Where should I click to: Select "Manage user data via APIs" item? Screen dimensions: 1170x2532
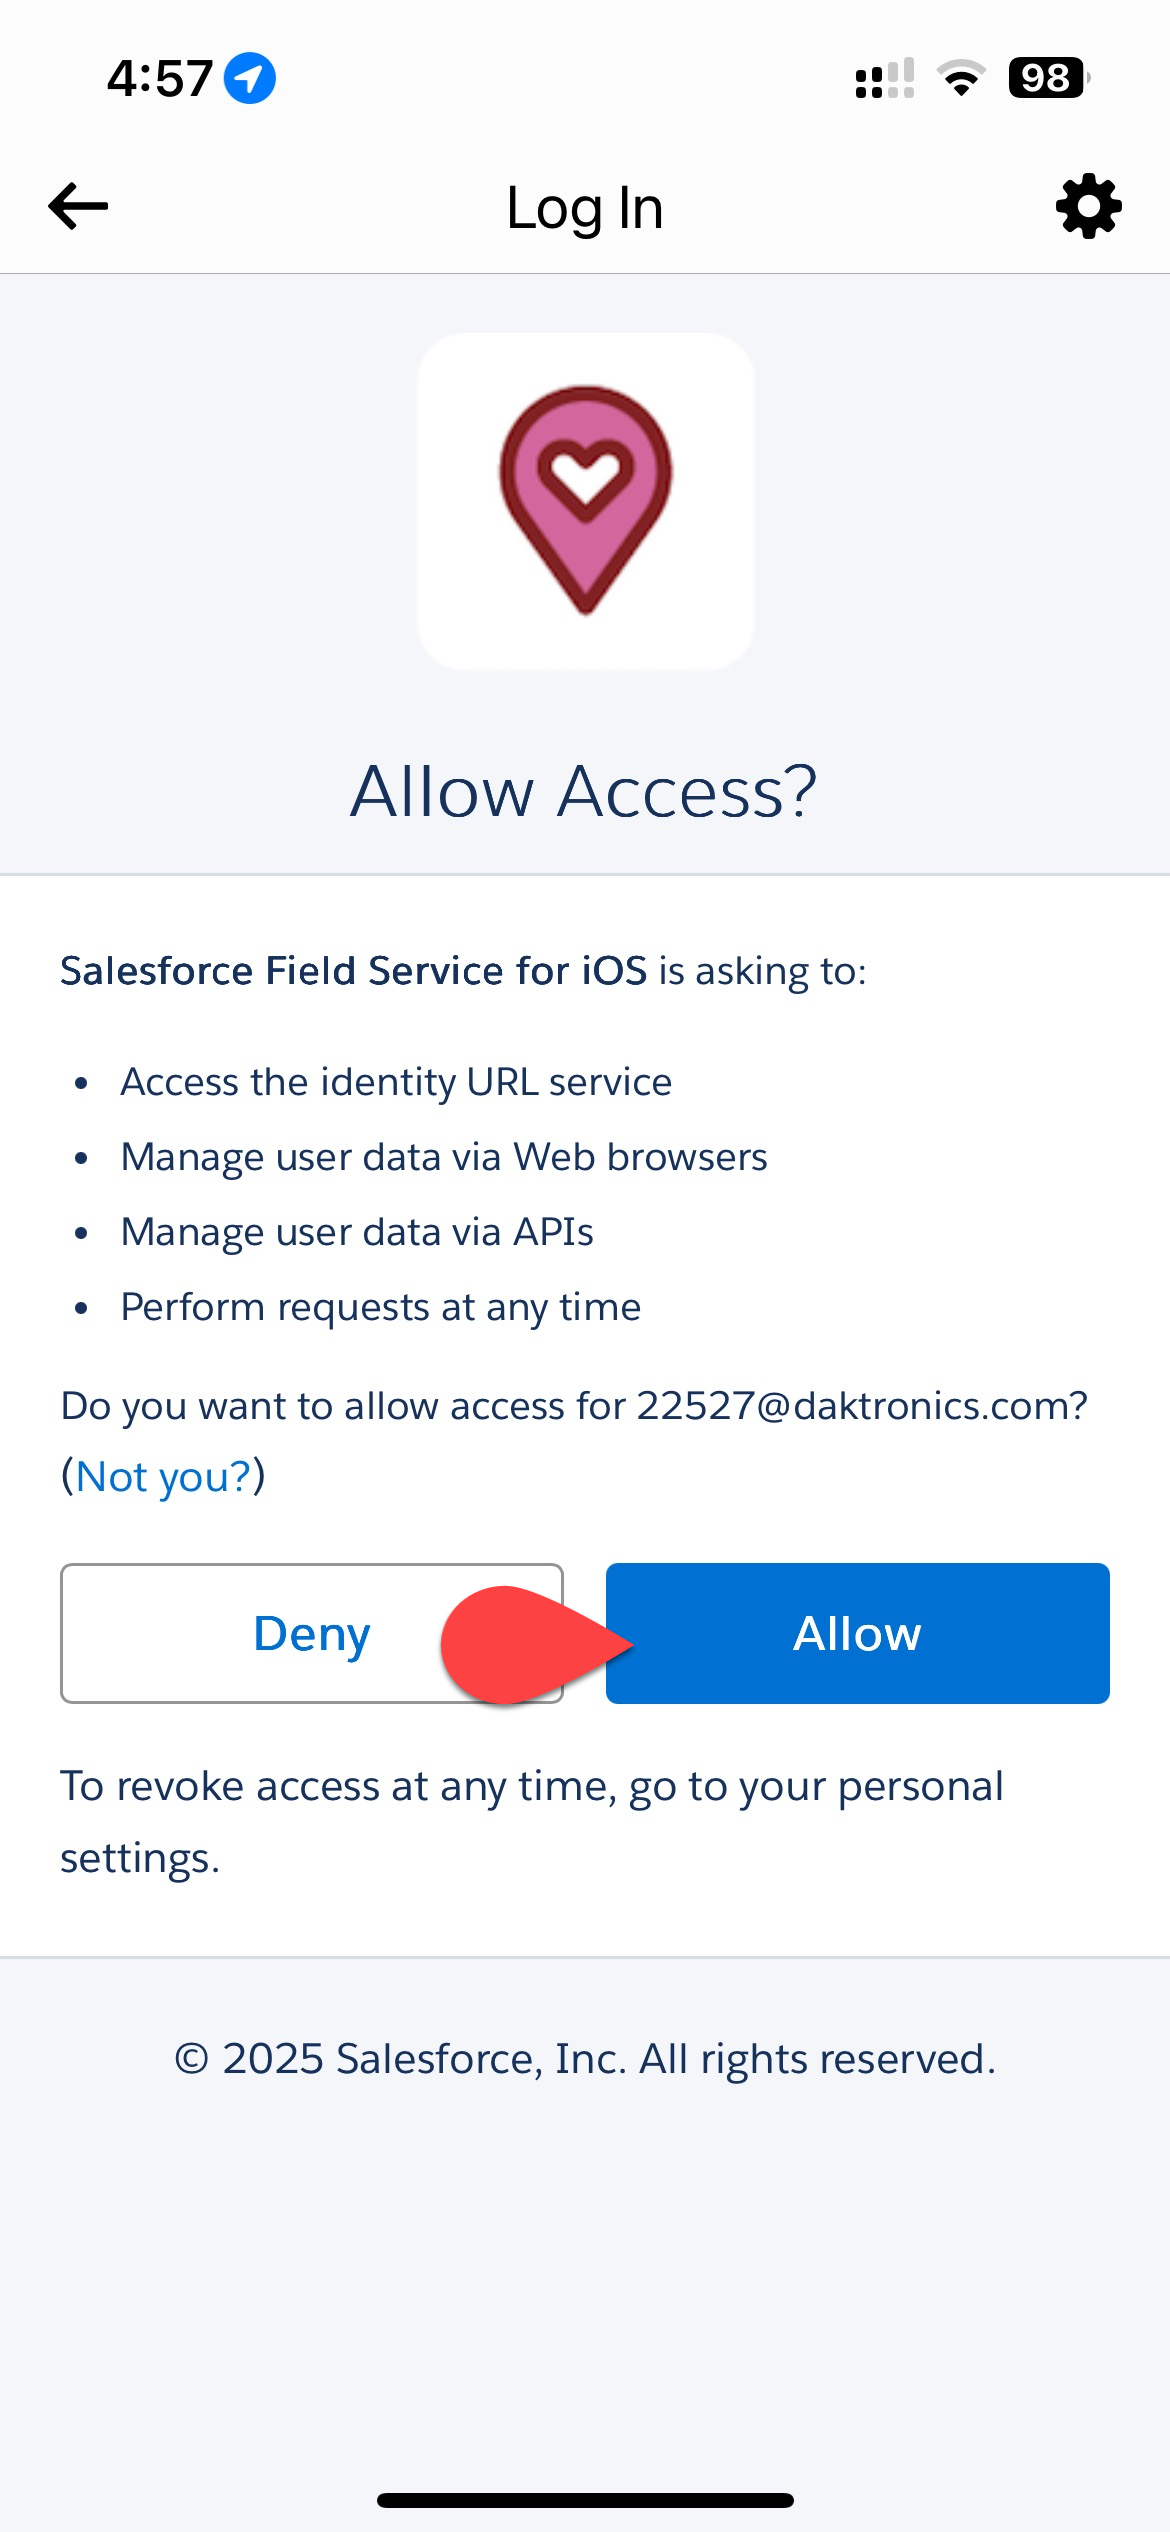point(357,1232)
